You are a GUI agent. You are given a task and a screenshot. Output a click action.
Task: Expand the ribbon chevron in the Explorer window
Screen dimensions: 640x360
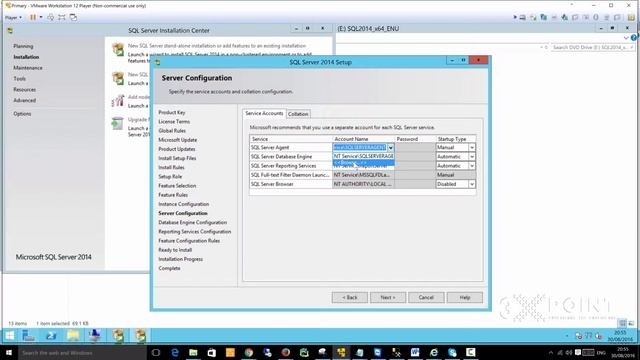(626, 38)
